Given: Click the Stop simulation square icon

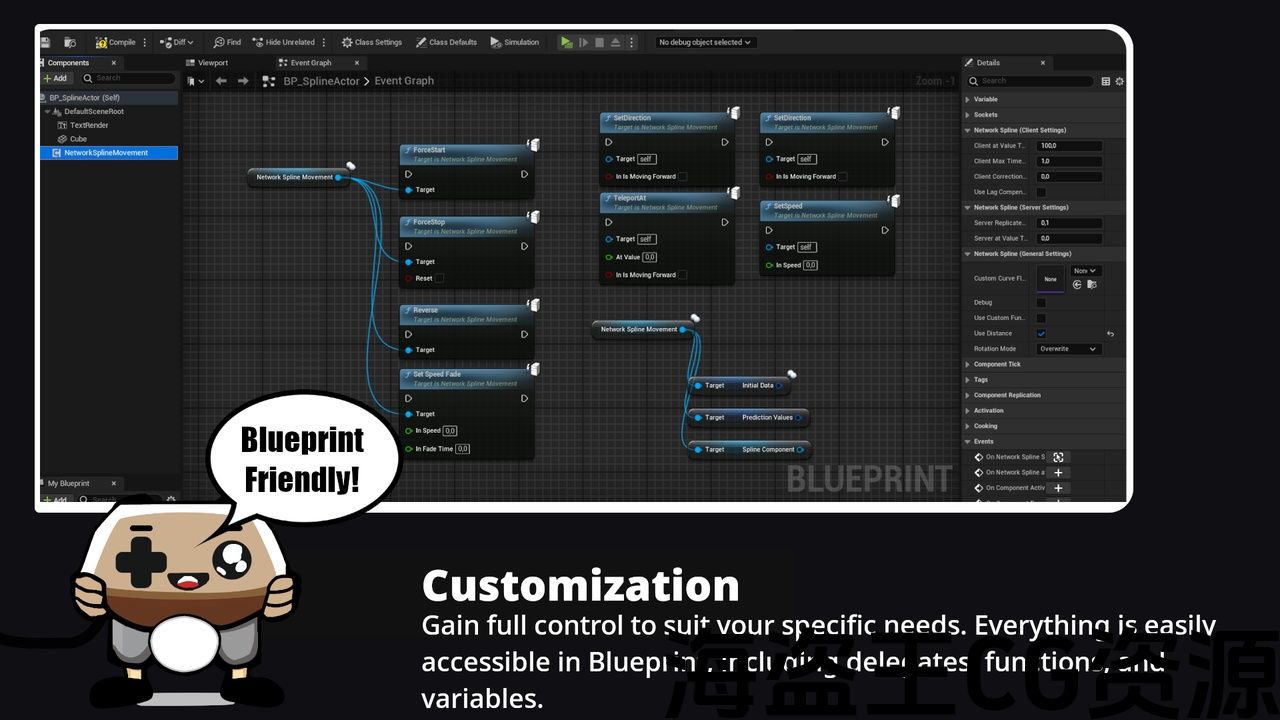Looking at the screenshot, I should click(599, 42).
